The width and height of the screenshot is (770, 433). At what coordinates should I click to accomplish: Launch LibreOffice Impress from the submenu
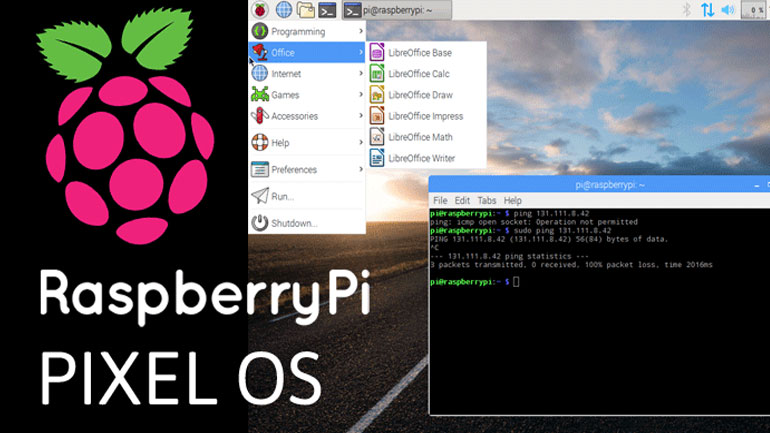point(426,116)
